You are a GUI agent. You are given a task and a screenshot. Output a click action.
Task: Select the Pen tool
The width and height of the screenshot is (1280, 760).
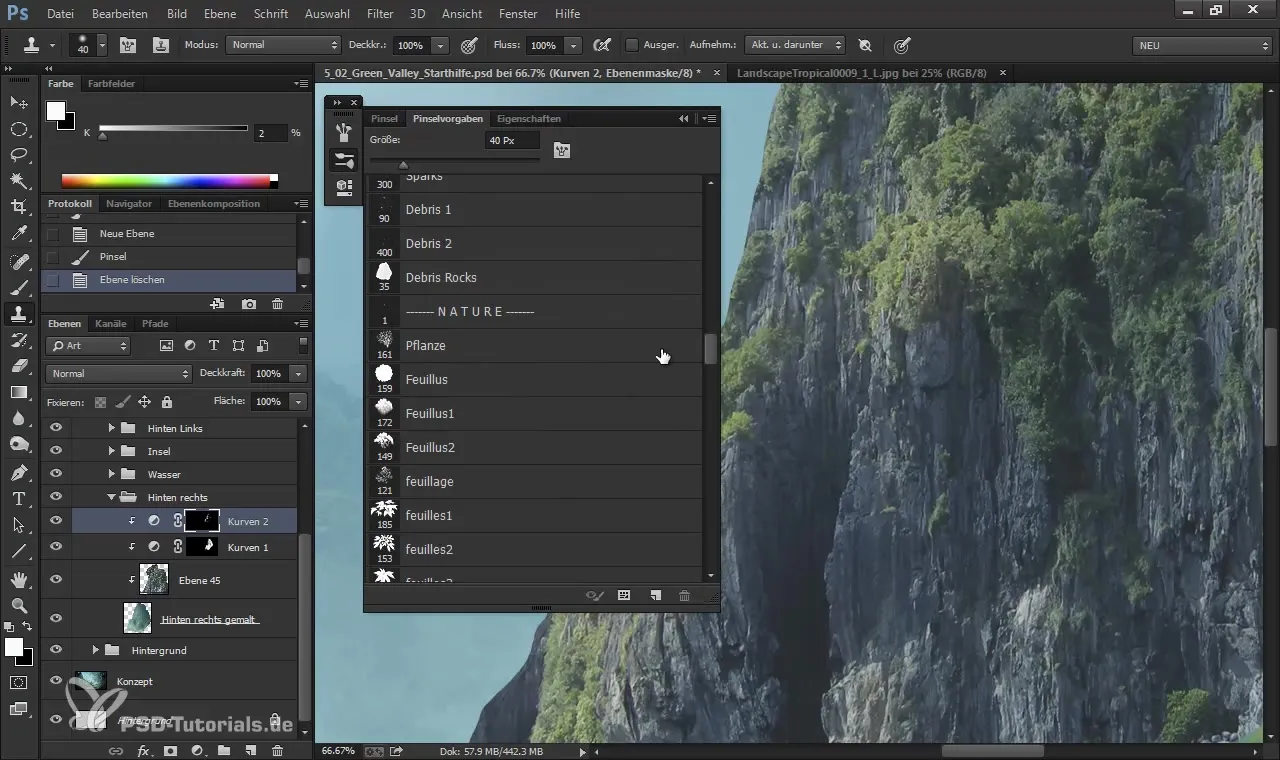tap(19, 472)
